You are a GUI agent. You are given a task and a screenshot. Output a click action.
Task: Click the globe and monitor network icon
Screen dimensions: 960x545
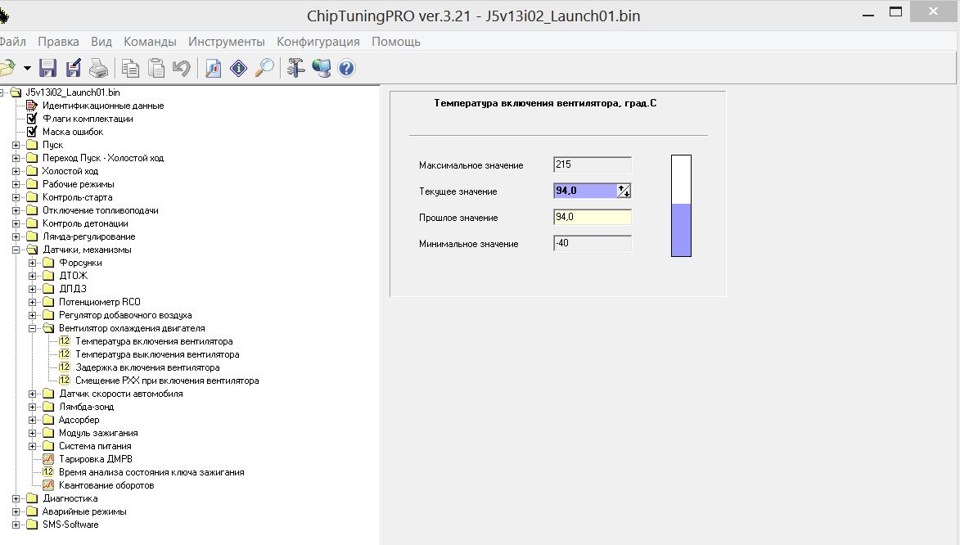[321, 68]
